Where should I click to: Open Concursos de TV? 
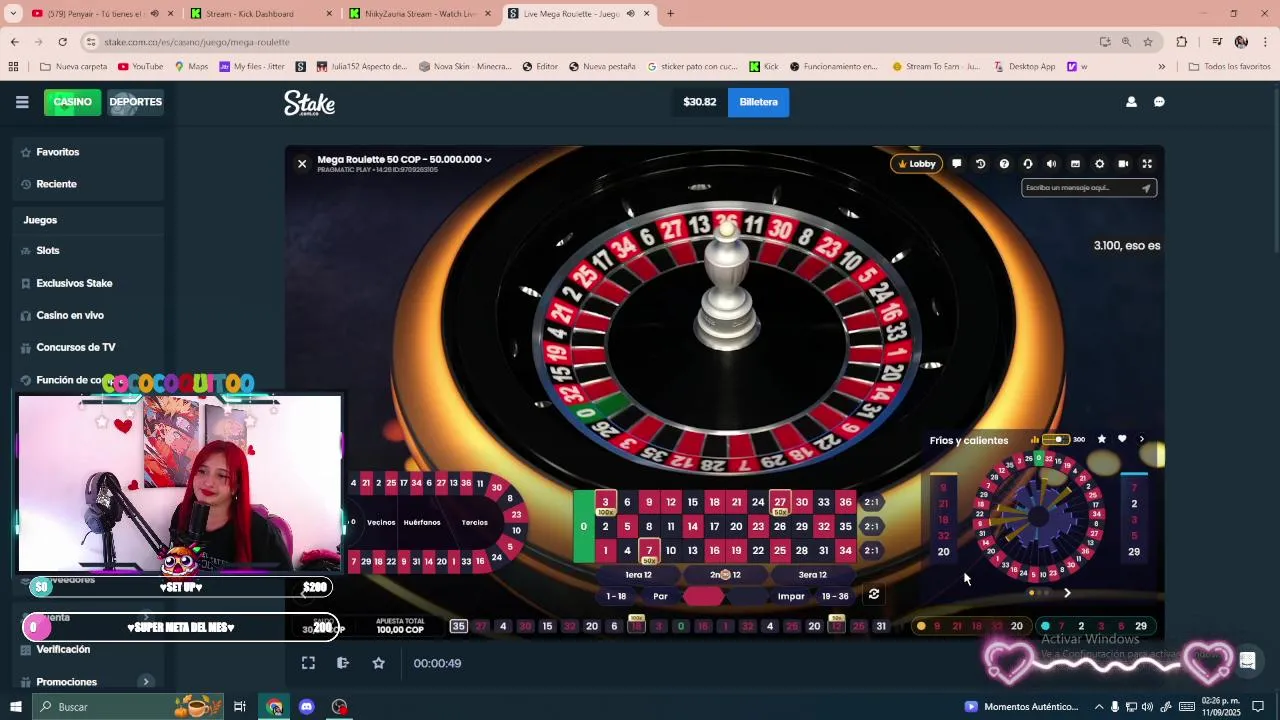pos(76,347)
